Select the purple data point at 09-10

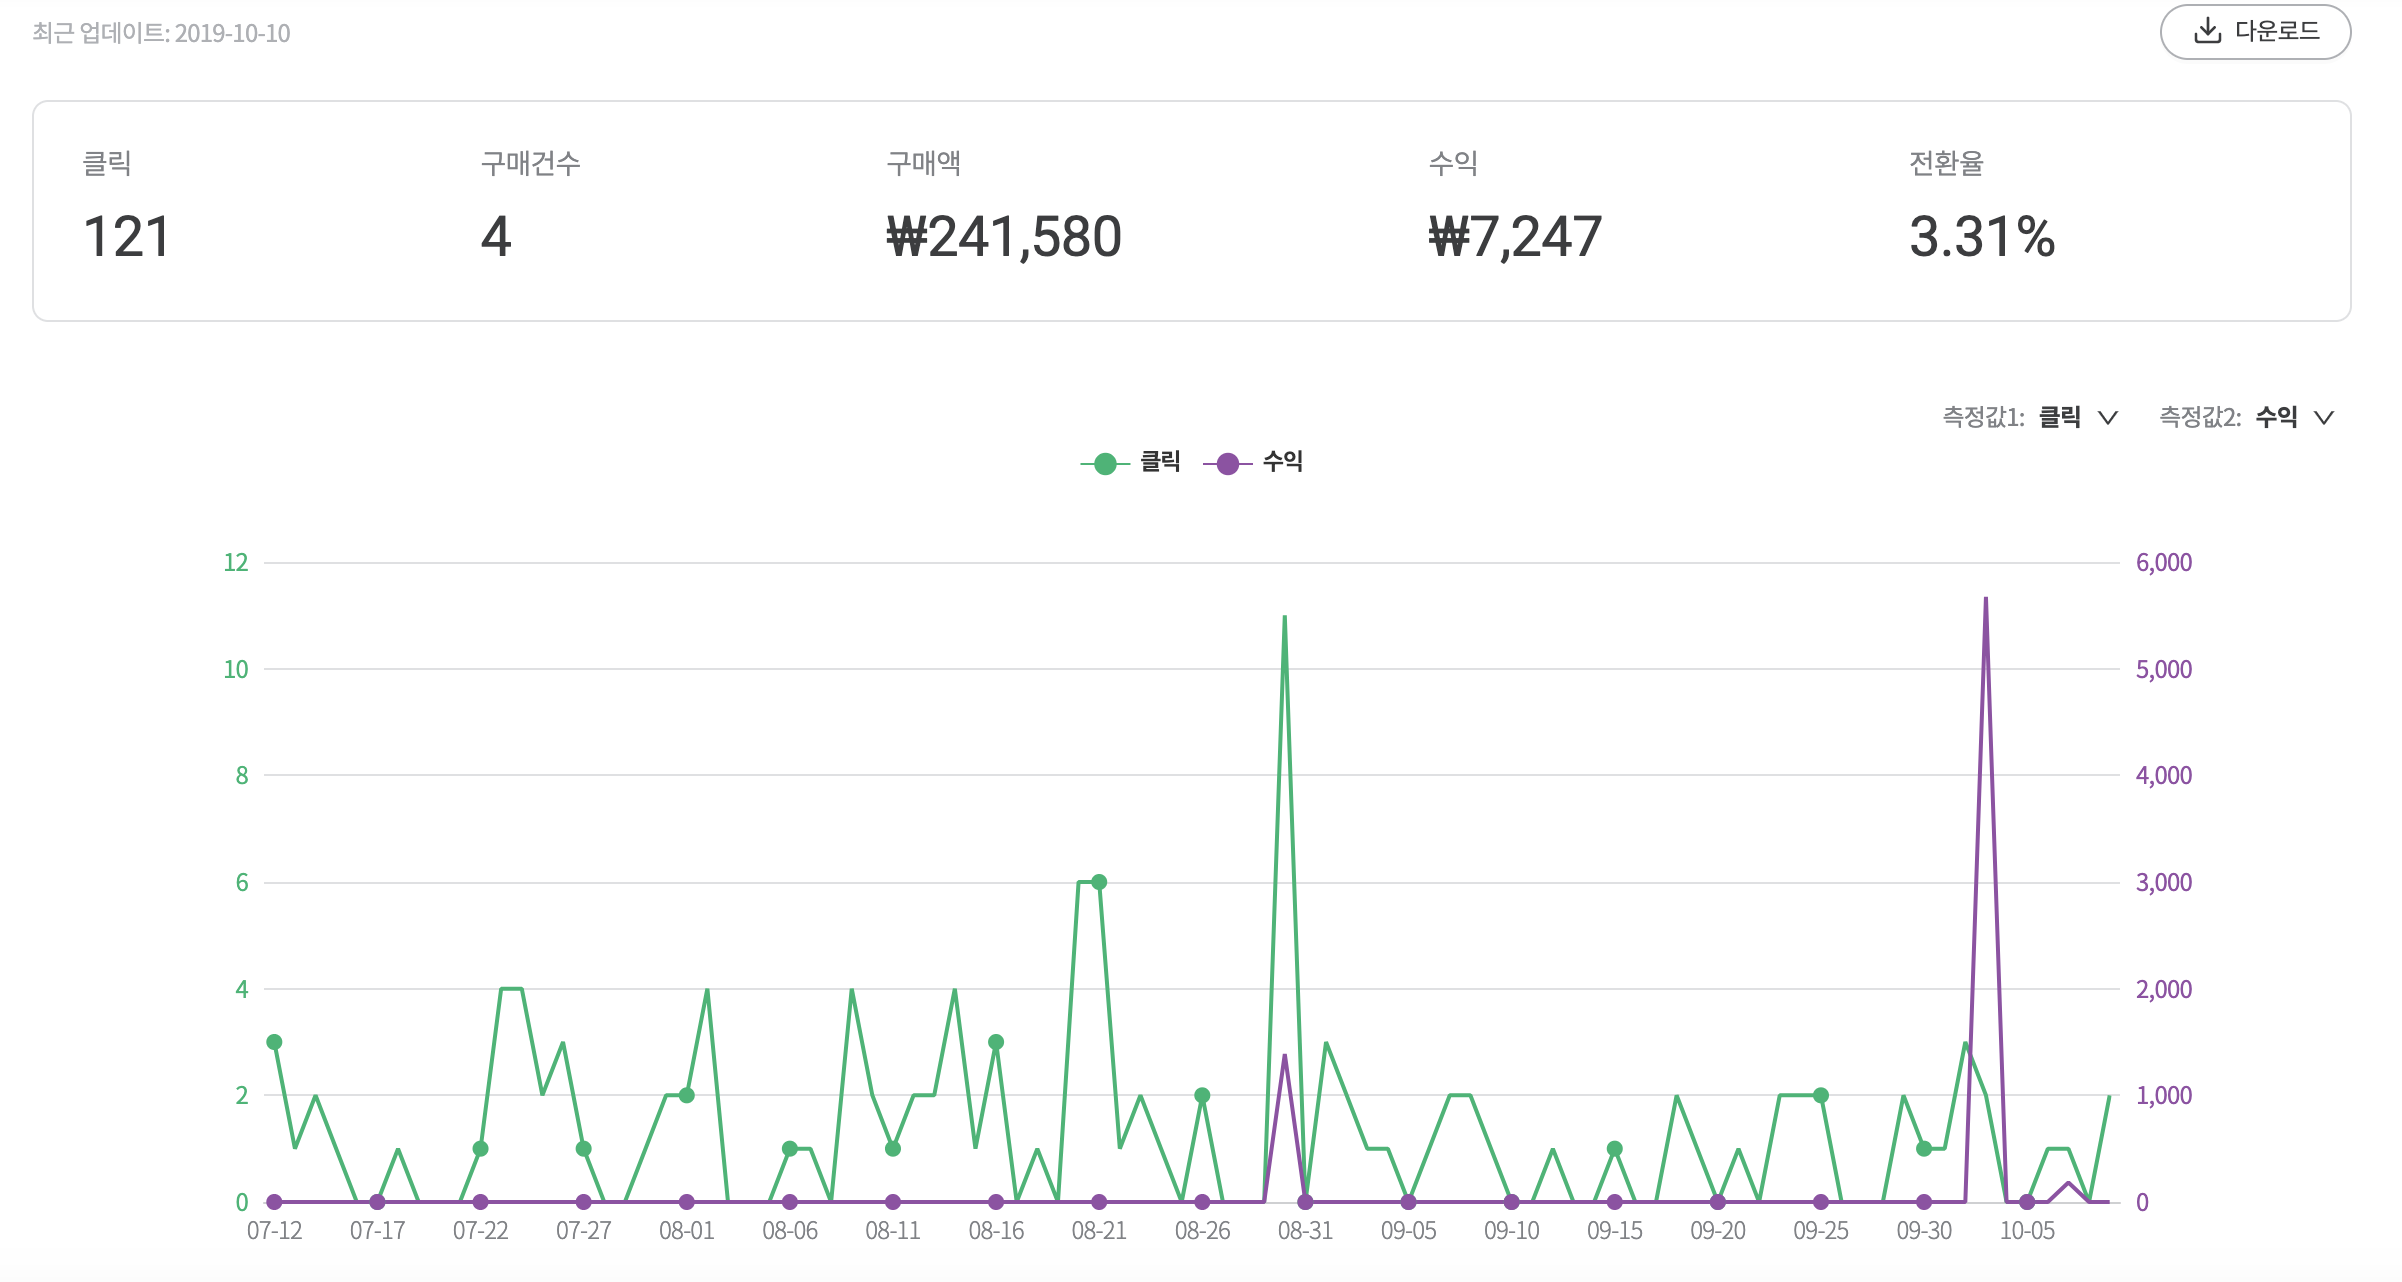tap(1512, 1202)
